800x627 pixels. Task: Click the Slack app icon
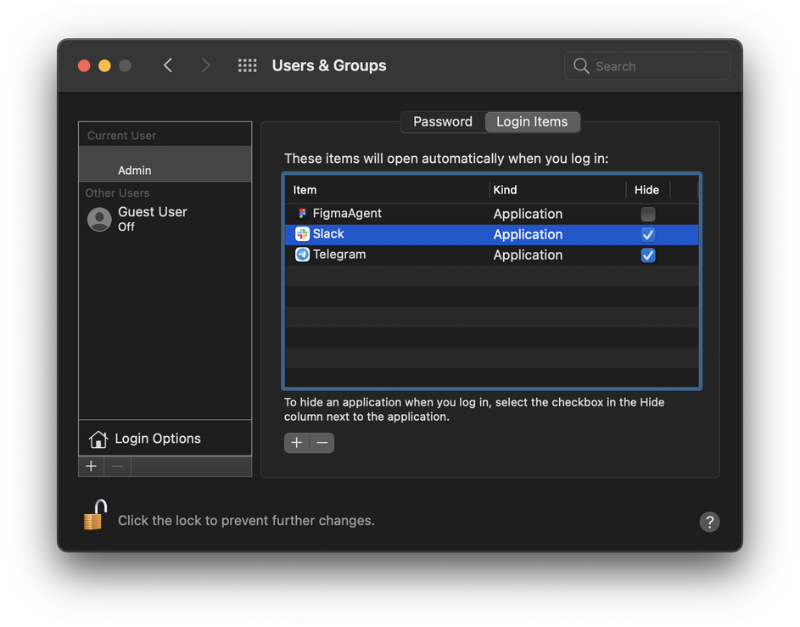[x=302, y=234]
